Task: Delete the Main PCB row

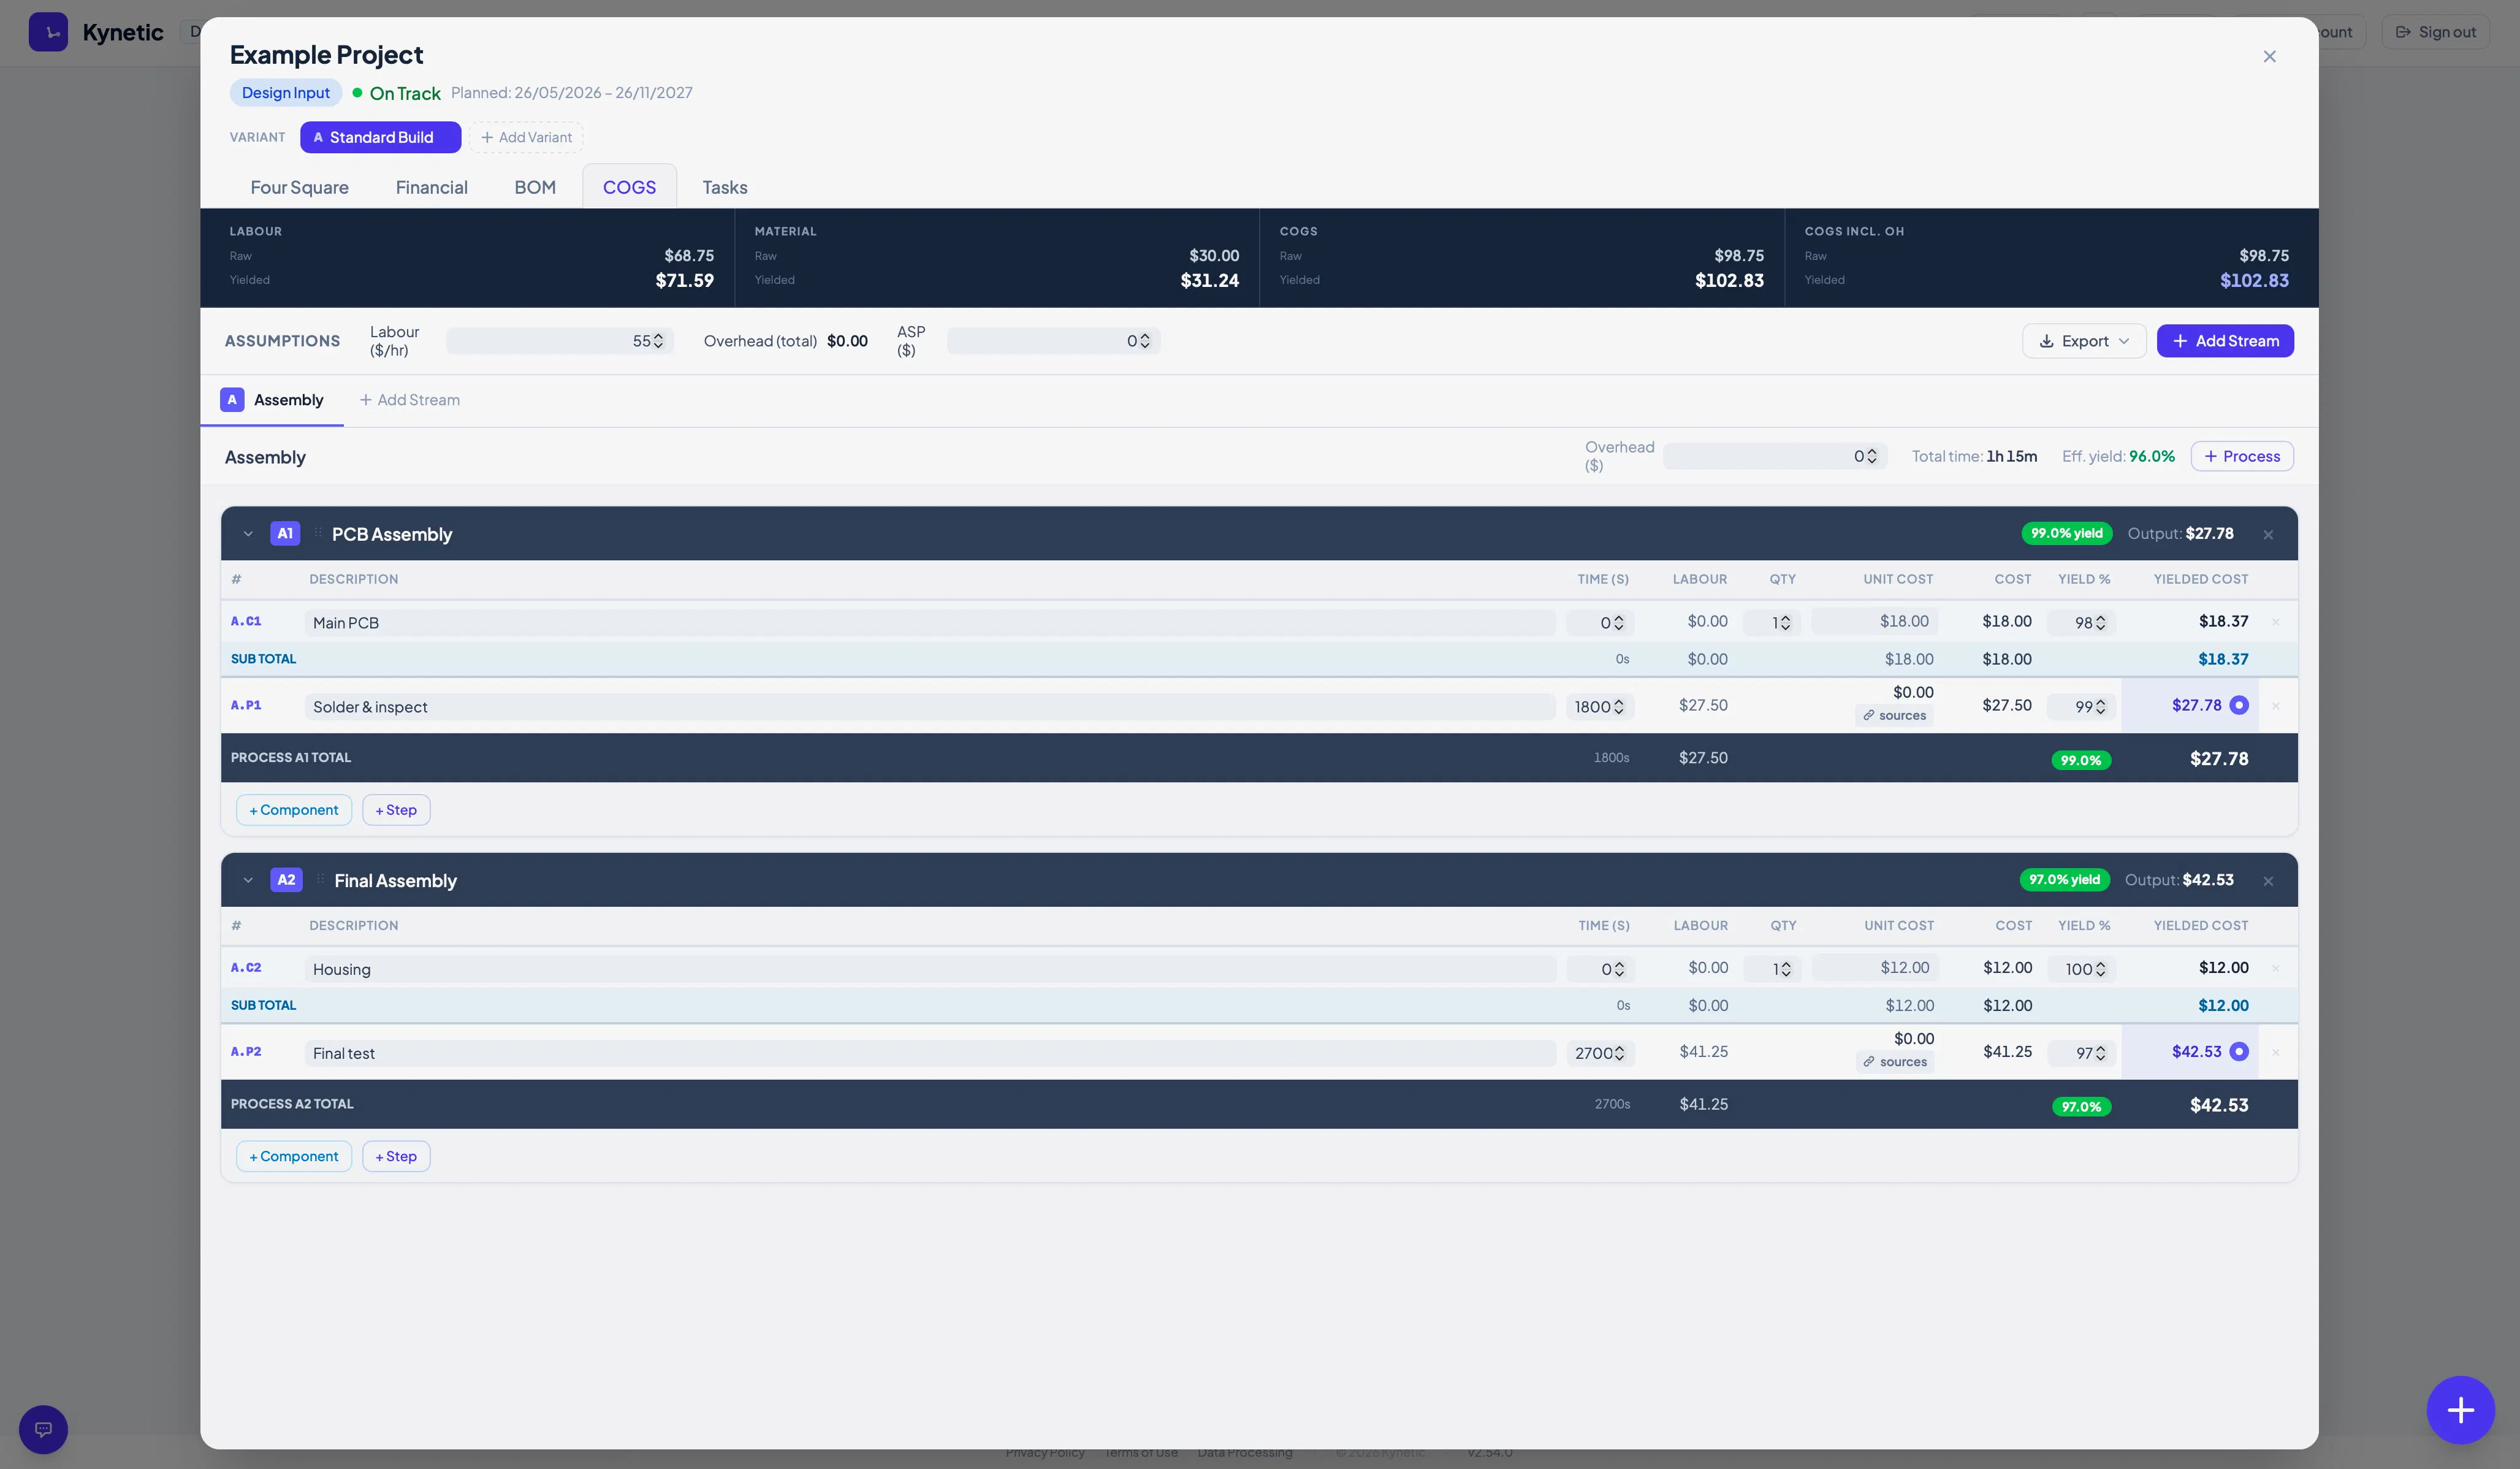Action: 2276,622
